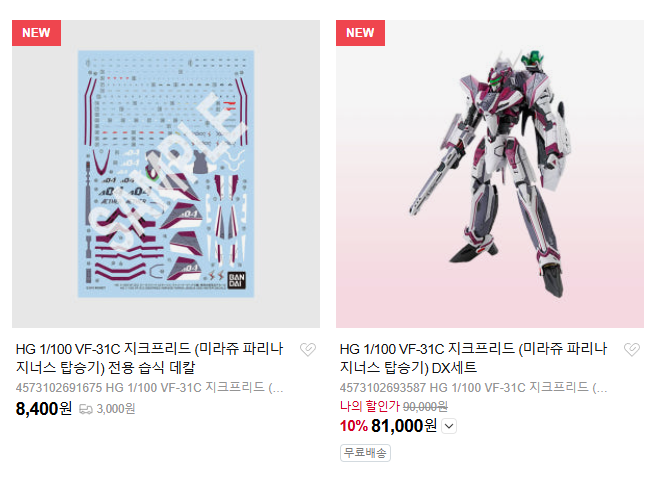Click the red 10% discount rate
656x490 pixels.
354,426
